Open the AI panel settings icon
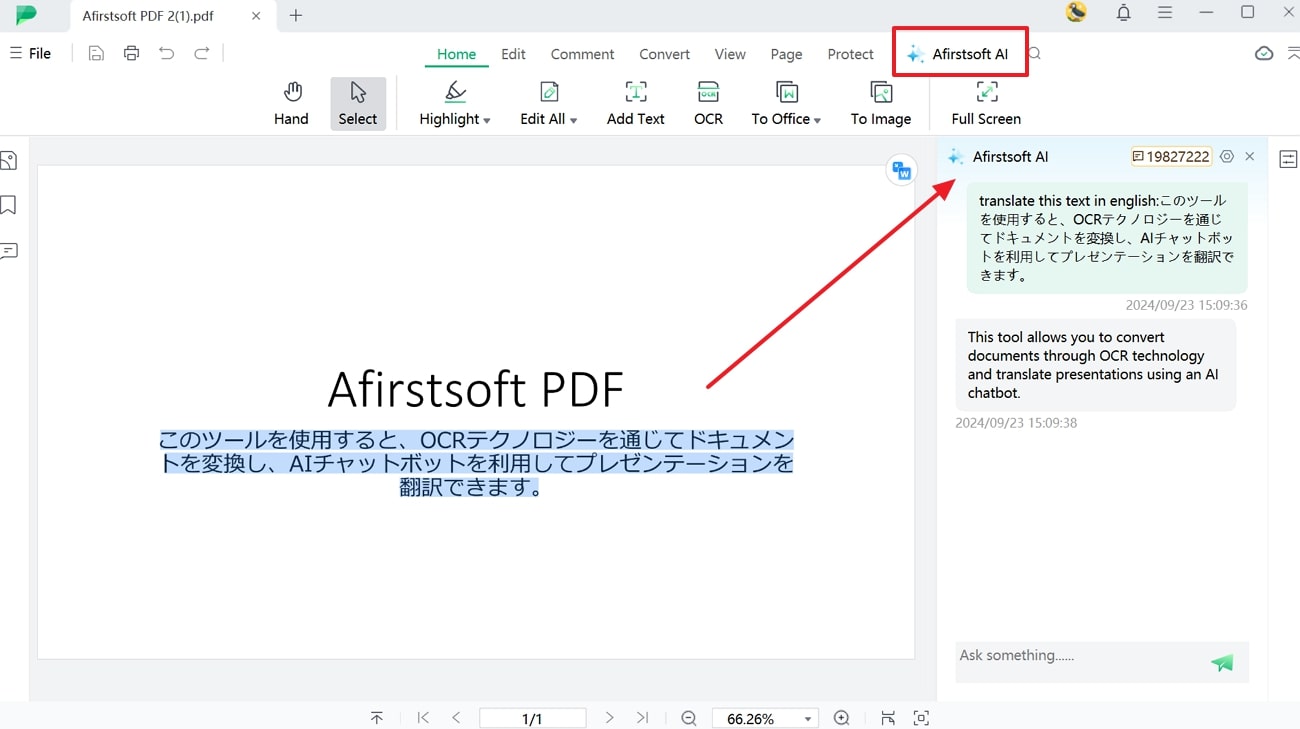This screenshot has height=729, width=1300. point(1227,156)
